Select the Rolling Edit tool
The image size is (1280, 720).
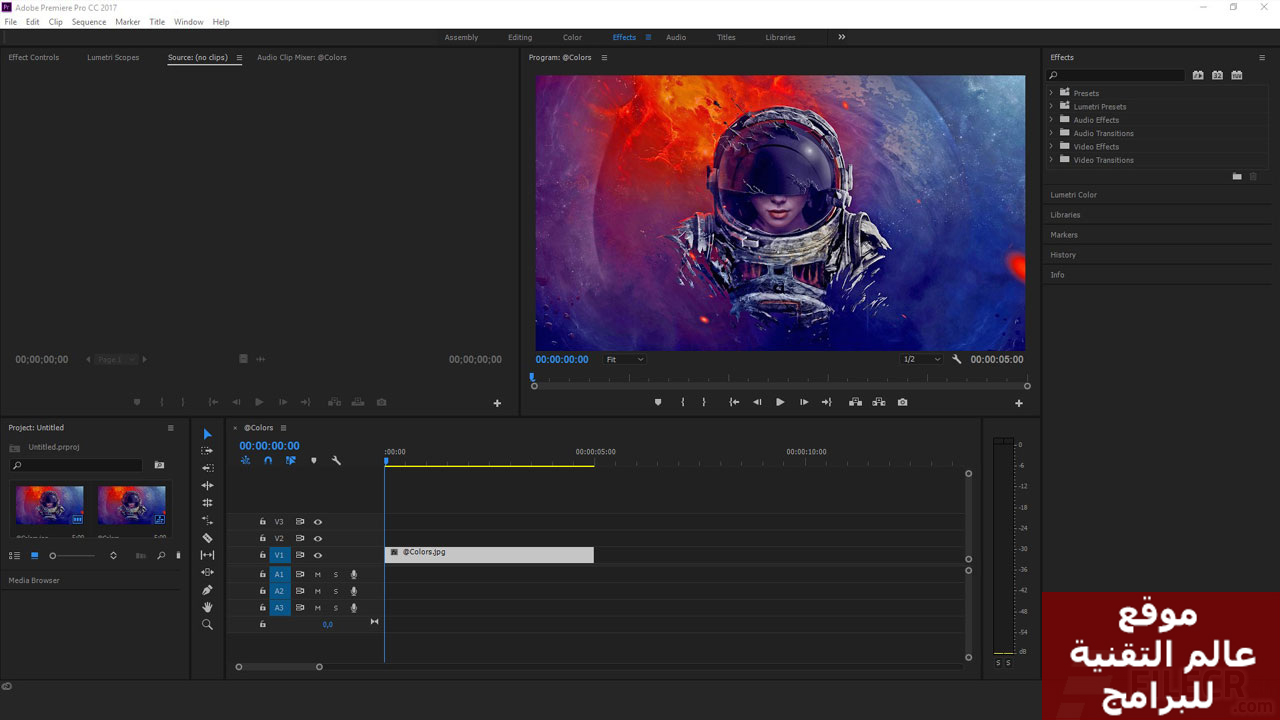[x=207, y=503]
